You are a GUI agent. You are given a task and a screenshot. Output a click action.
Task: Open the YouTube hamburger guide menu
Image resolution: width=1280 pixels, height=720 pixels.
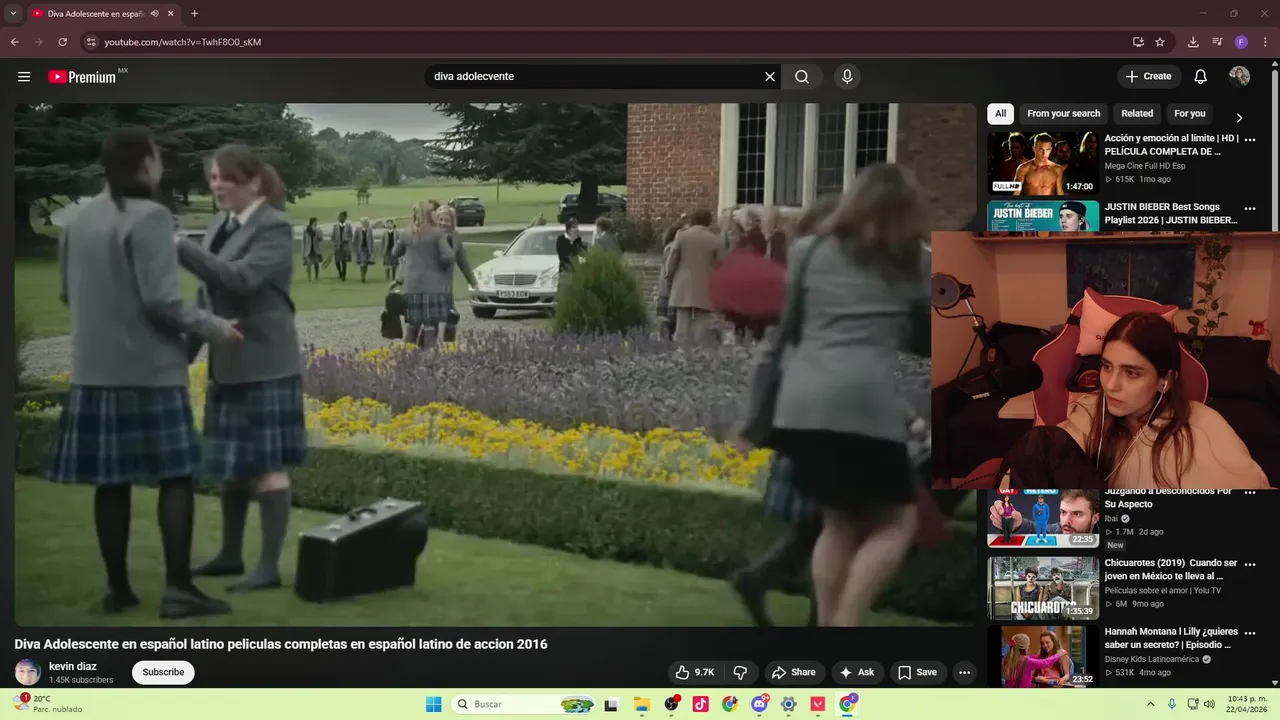[x=24, y=77]
